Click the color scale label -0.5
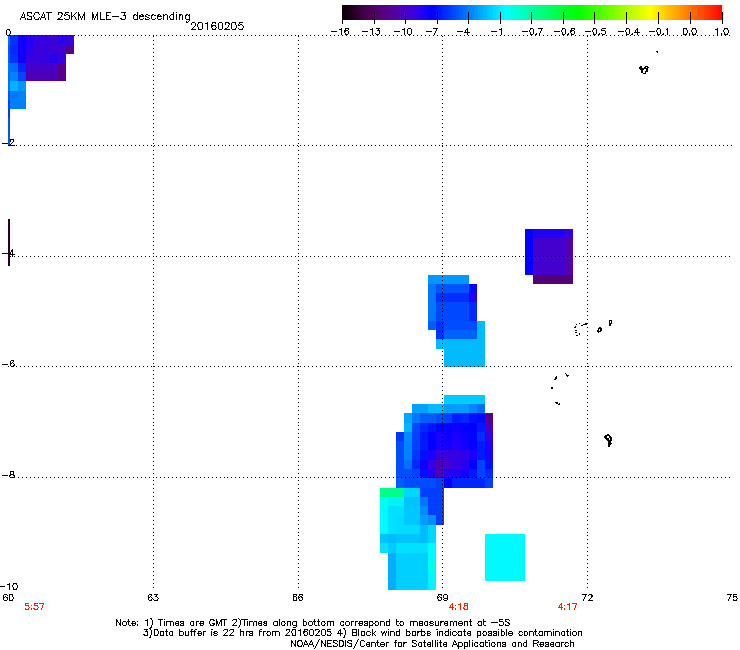Viewport: 740px width, 650px height. (596, 32)
